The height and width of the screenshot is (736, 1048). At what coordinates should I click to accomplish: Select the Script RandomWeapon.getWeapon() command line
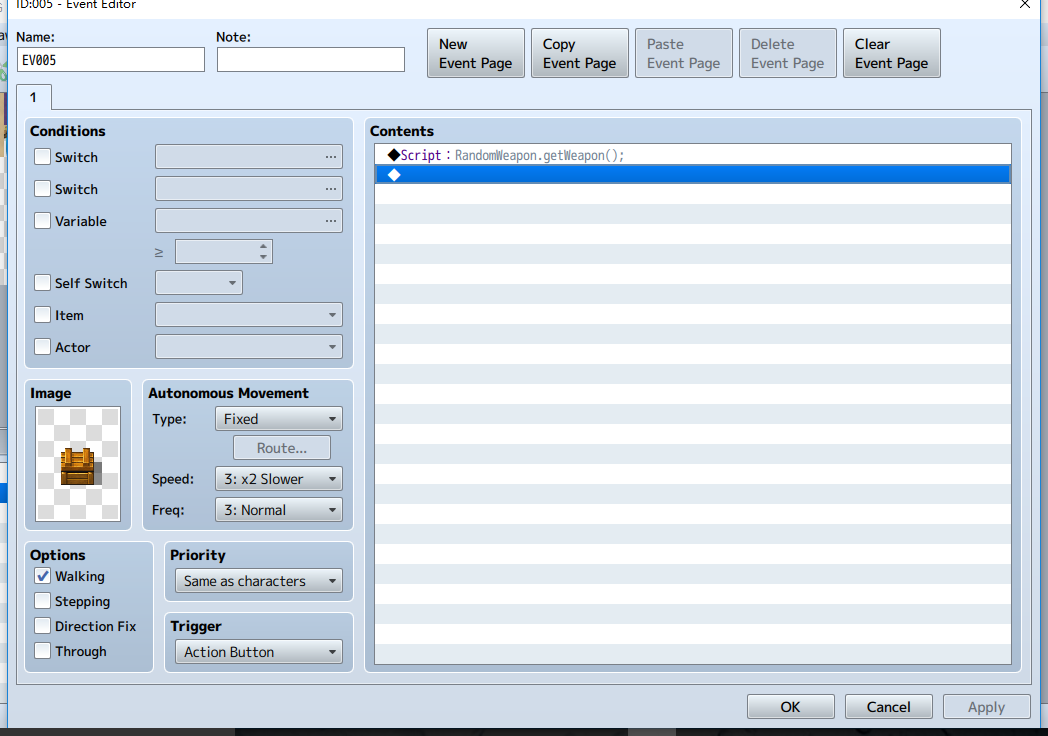coord(692,155)
